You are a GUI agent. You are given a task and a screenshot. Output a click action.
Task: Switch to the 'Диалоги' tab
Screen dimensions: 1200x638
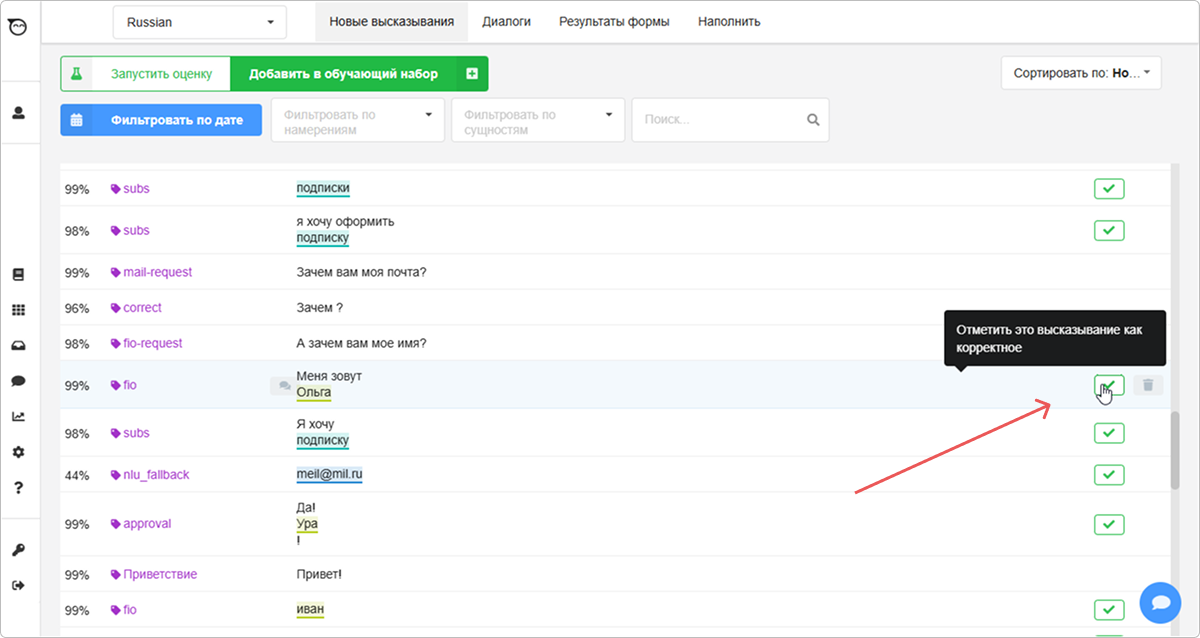click(x=506, y=21)
